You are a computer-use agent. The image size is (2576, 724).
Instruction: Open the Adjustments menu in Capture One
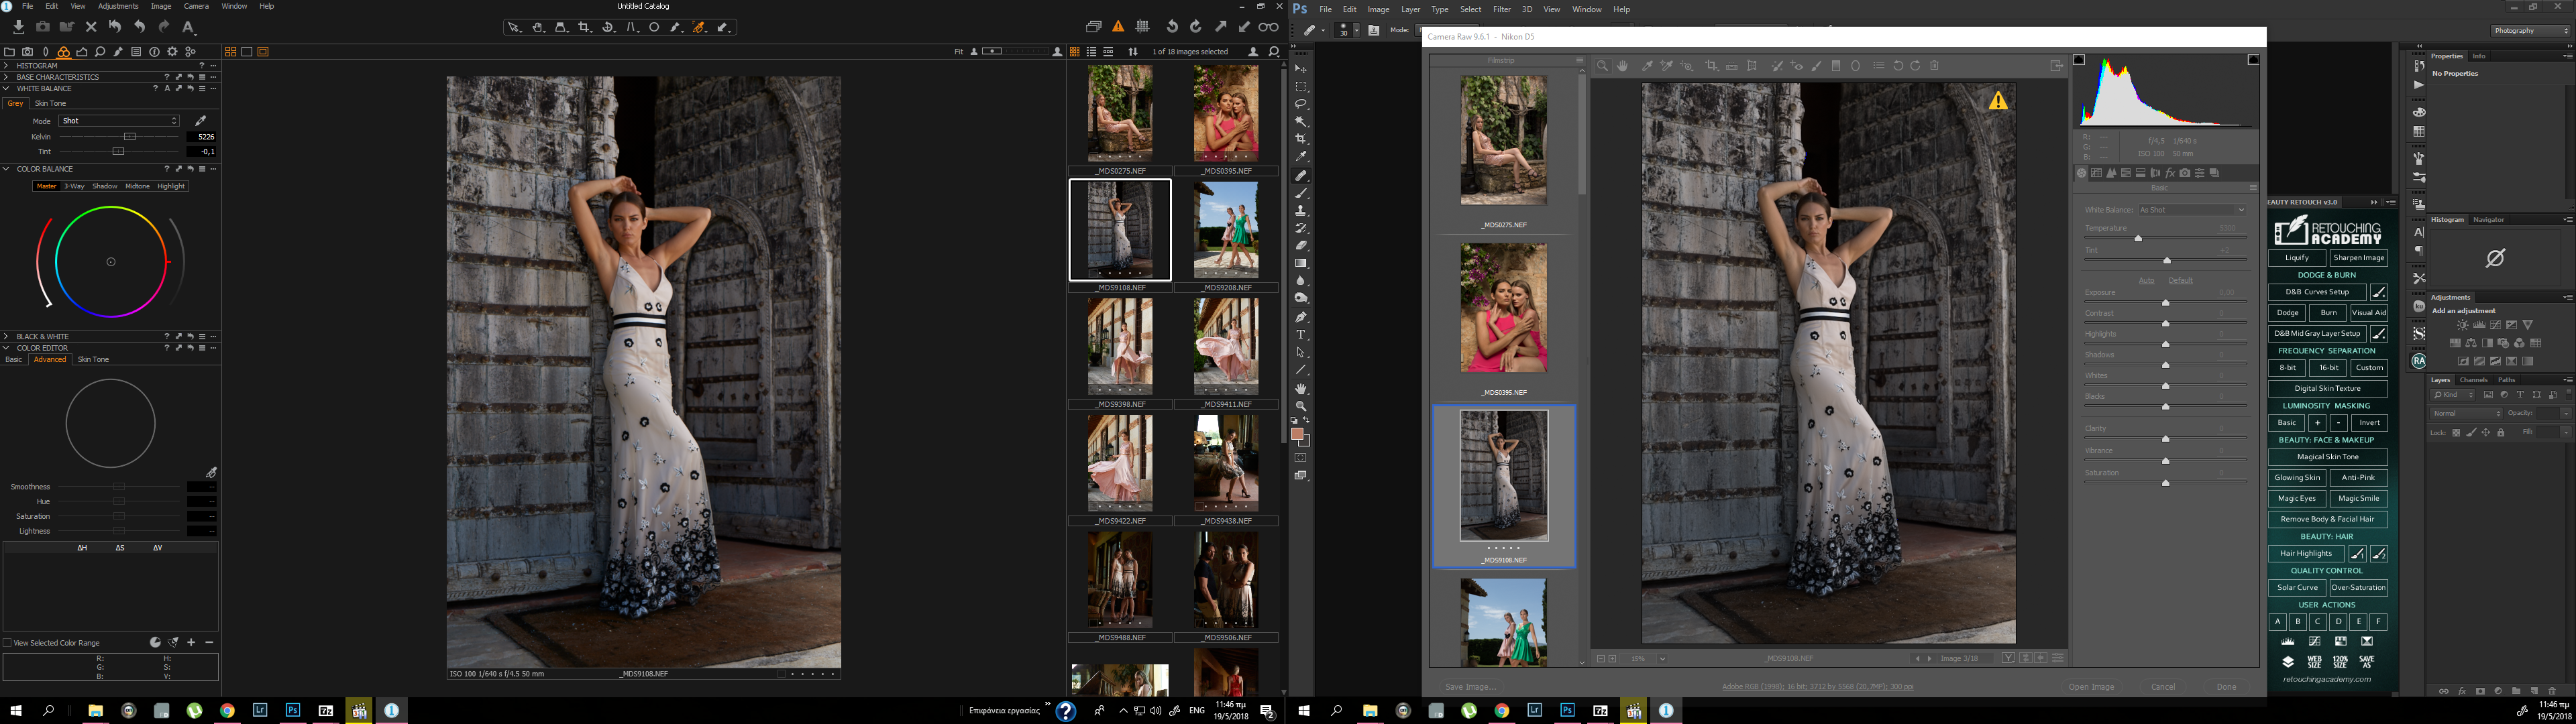(x=118, y=6)
